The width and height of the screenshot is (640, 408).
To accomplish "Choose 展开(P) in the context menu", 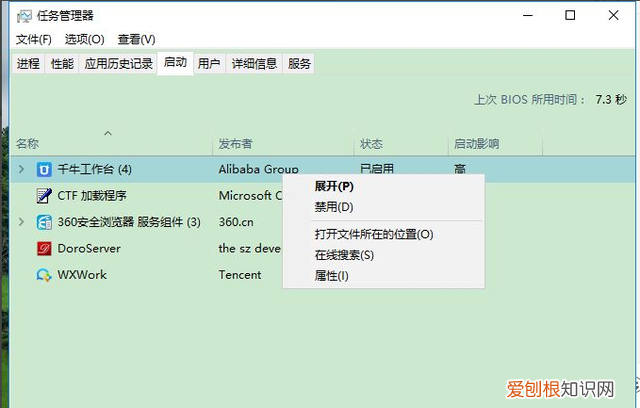I will tap(383, 186).
